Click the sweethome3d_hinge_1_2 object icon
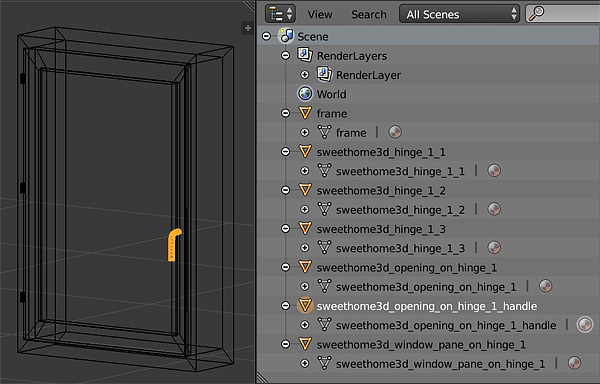 point(305,190)
